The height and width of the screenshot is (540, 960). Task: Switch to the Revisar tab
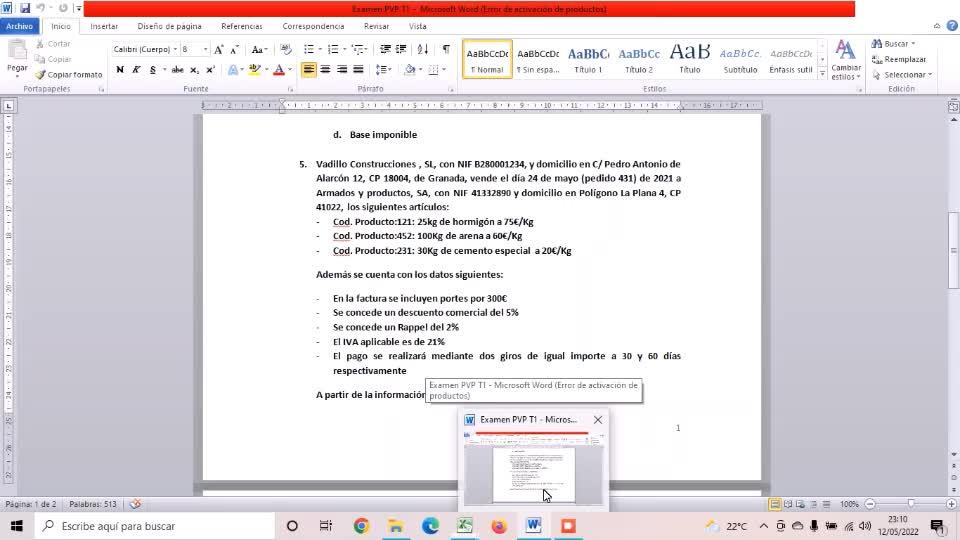(376, 26)
